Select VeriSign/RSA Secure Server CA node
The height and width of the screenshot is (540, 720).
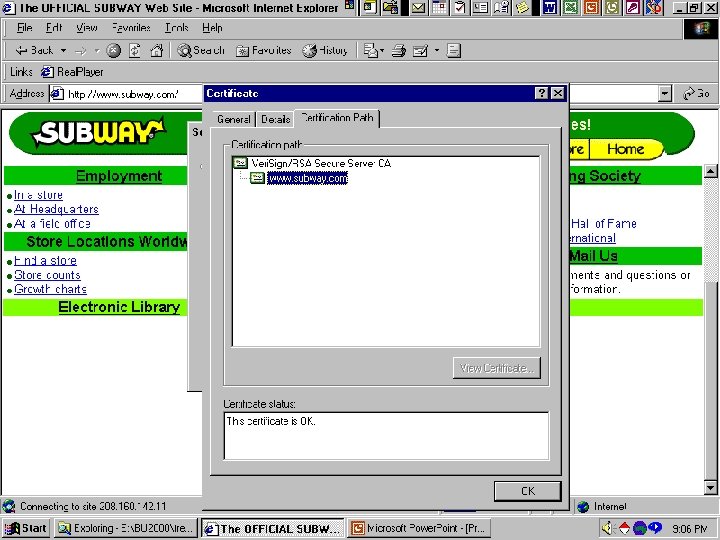tap(321, 163)
